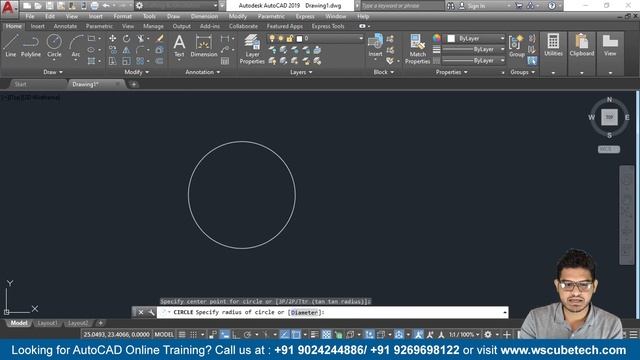Select the Polyline tool
The width and height of the screenshot is (640, 360).
point(31,45)
